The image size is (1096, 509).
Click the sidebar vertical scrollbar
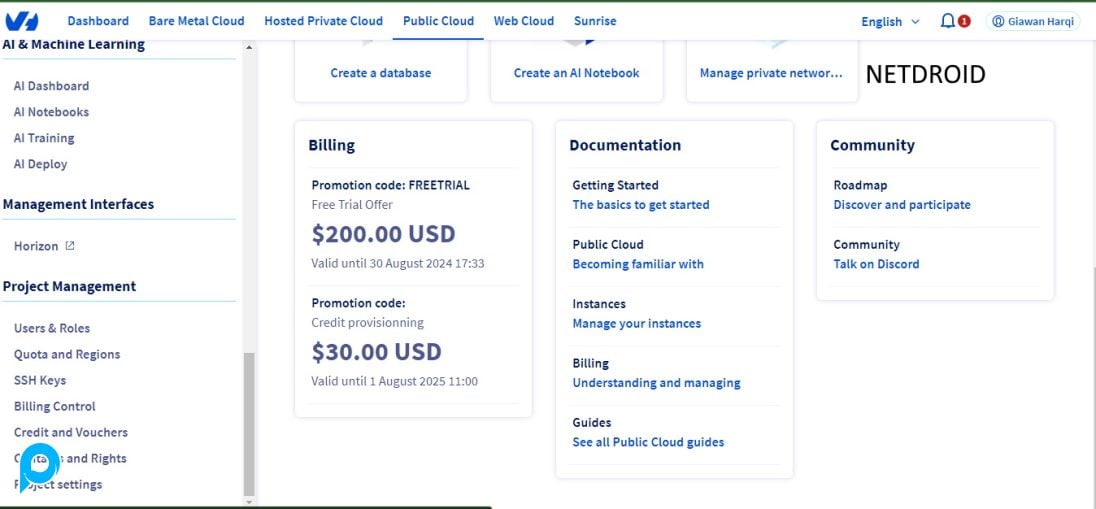tap(250, 420)
